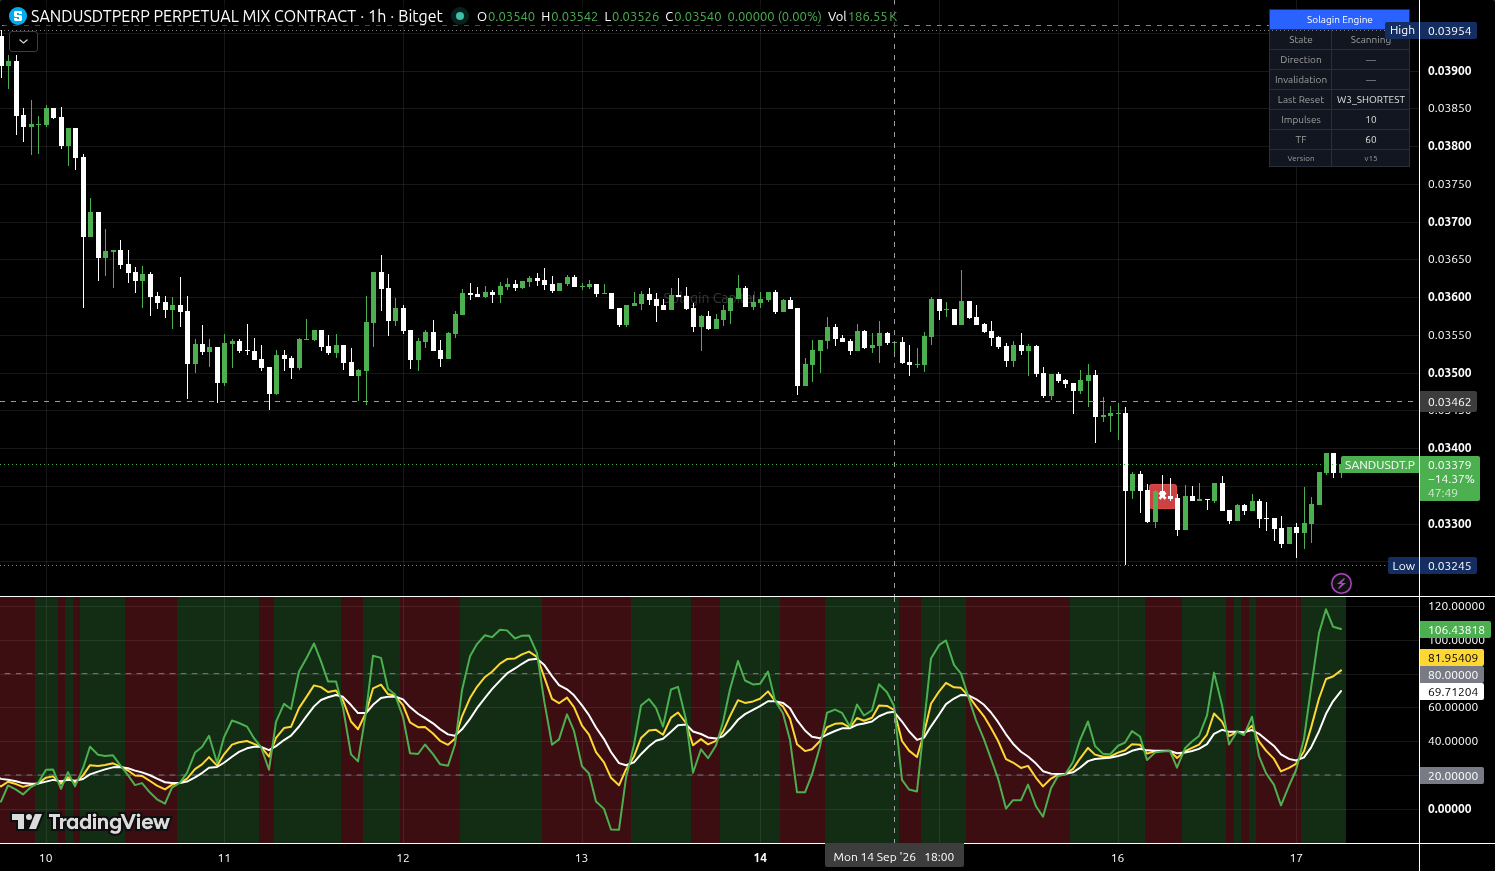Viewport: 1495px width, 871px height.
Task: Click the TF row label
Action: pos(1301,140)
